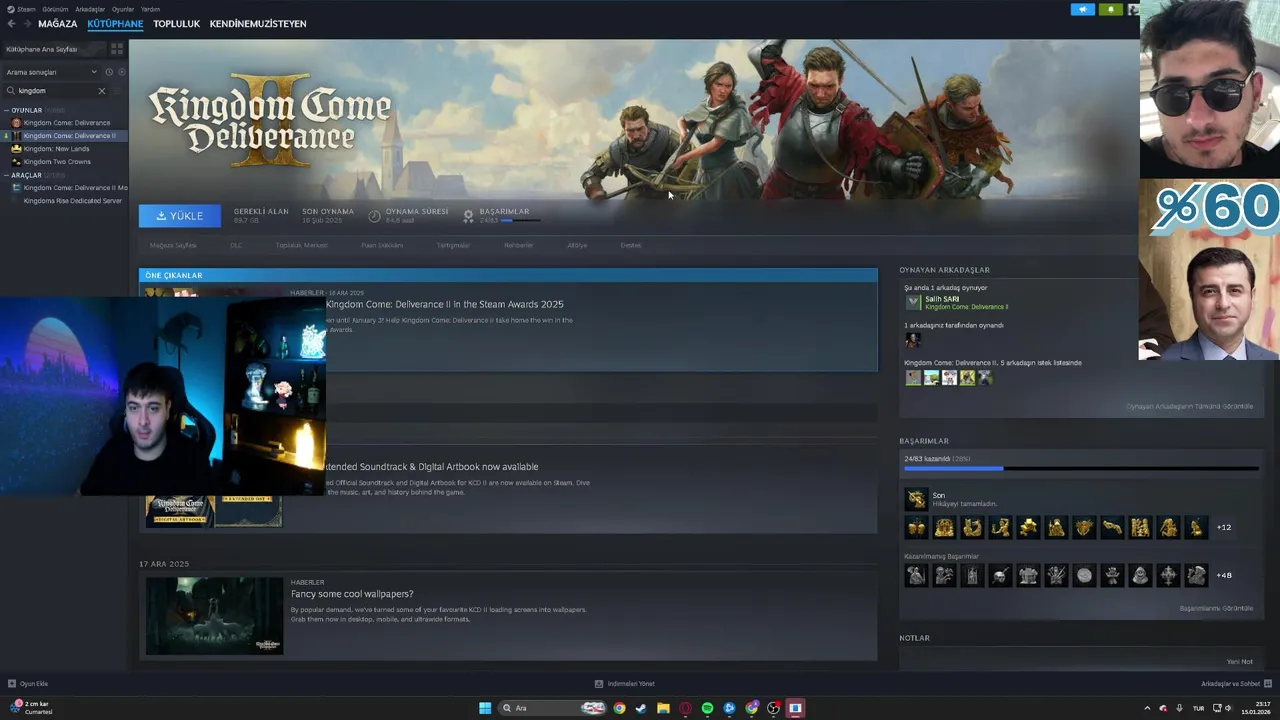Image resolution: width=1280 pixels, height=720 pixels.
Task: Click Yeni Not in NOTLAR
Action: [1239, 662]
